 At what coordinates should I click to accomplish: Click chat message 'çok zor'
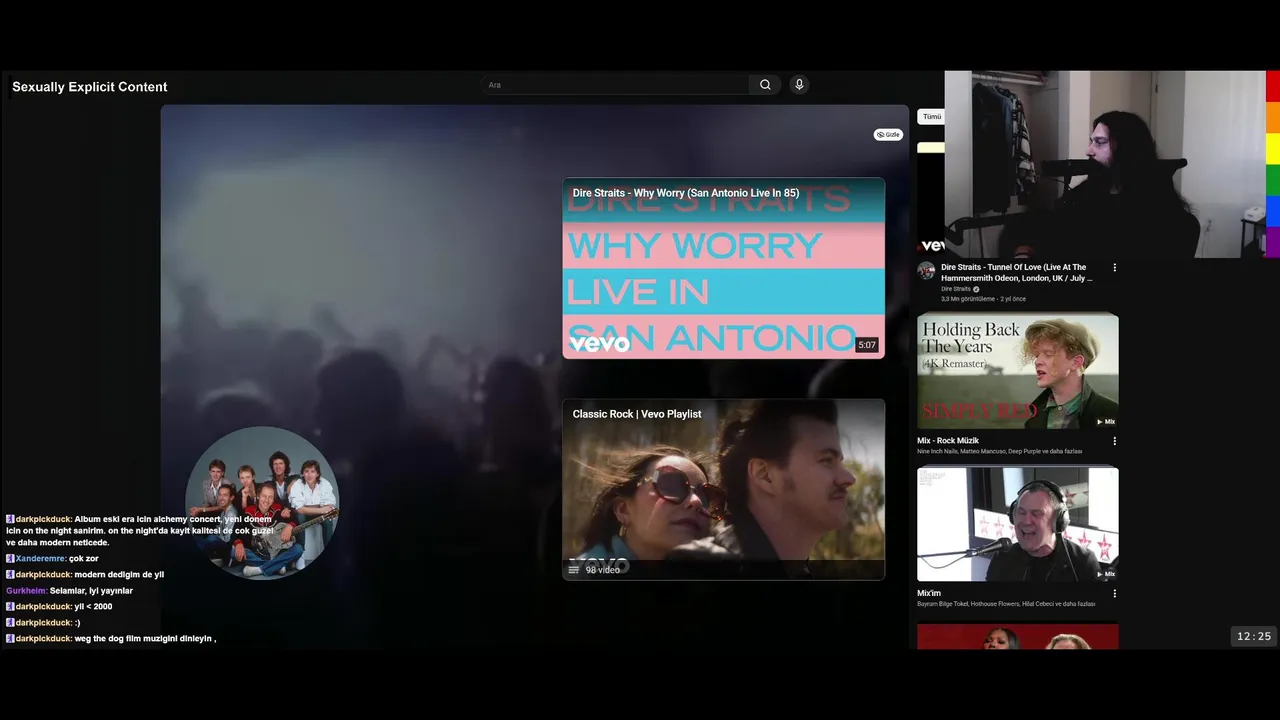[x=84, y=559]
